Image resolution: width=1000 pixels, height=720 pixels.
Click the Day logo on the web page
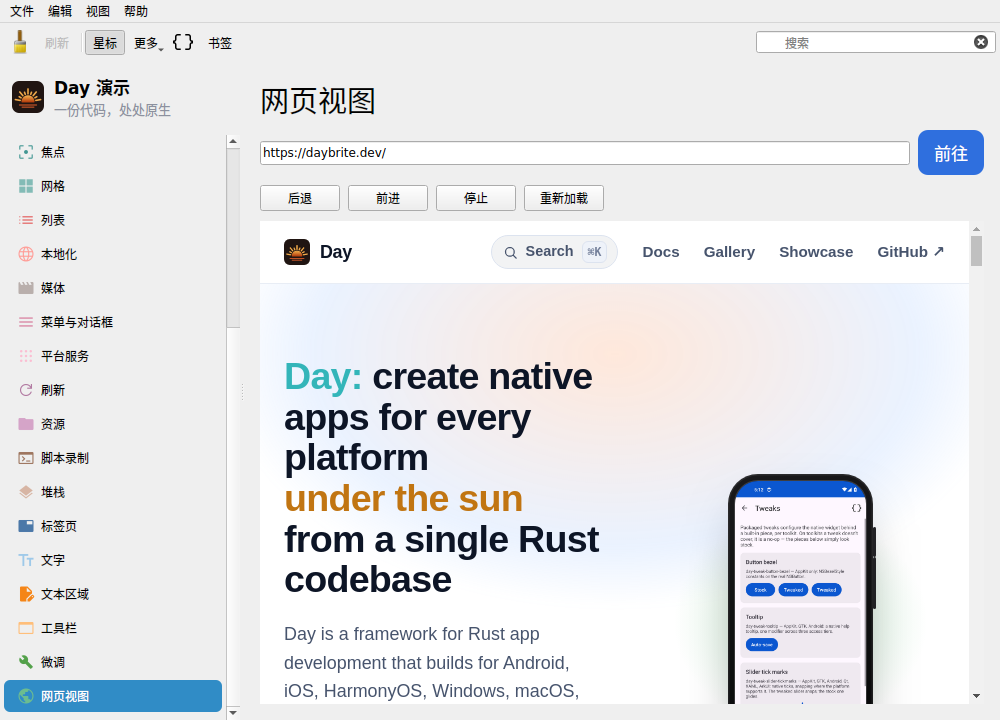coord(297,252)
